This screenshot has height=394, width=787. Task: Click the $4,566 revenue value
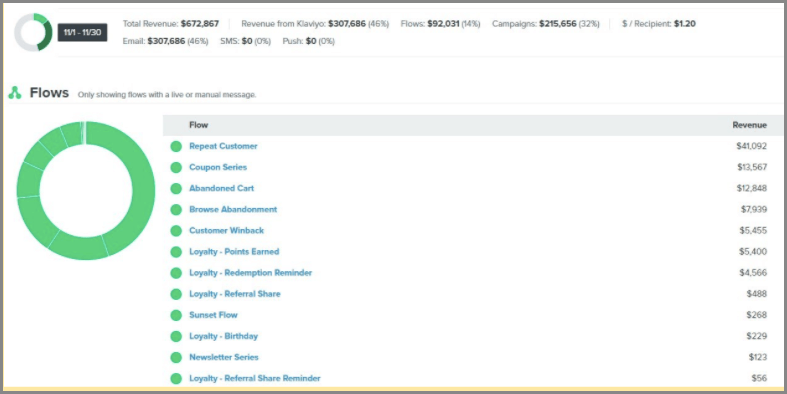pyautogui.click(x=753, y=273)
